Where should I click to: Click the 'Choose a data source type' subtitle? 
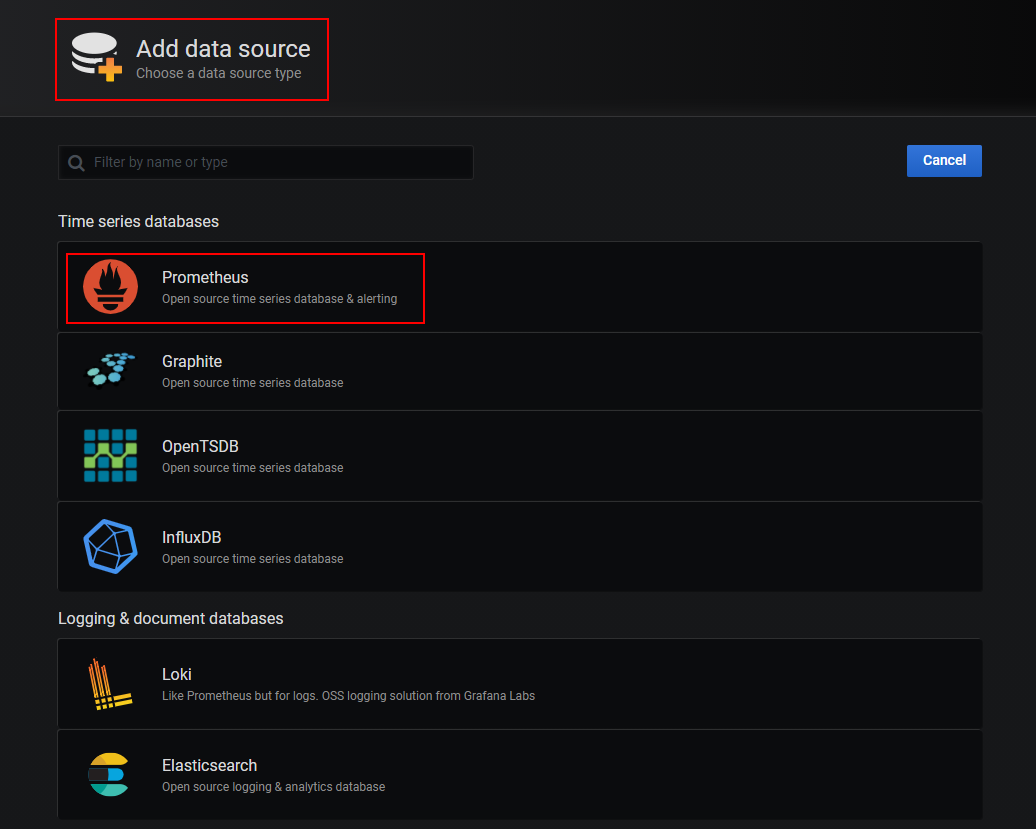(x=219, y=73)
